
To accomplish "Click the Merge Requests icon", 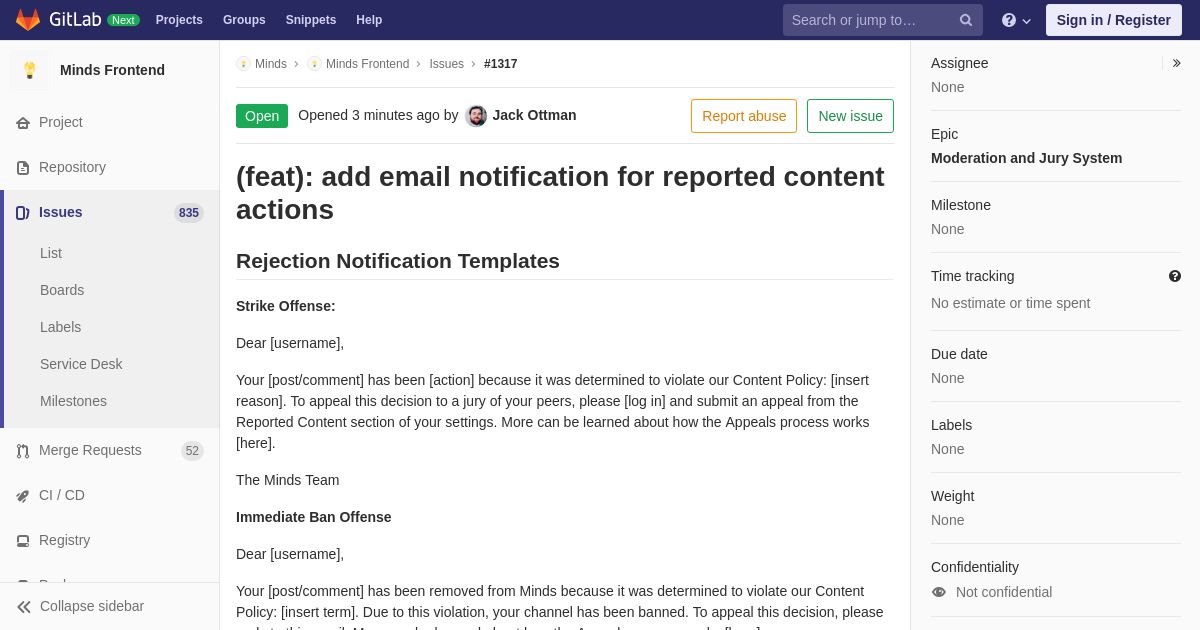I will [x=23, y=451].
